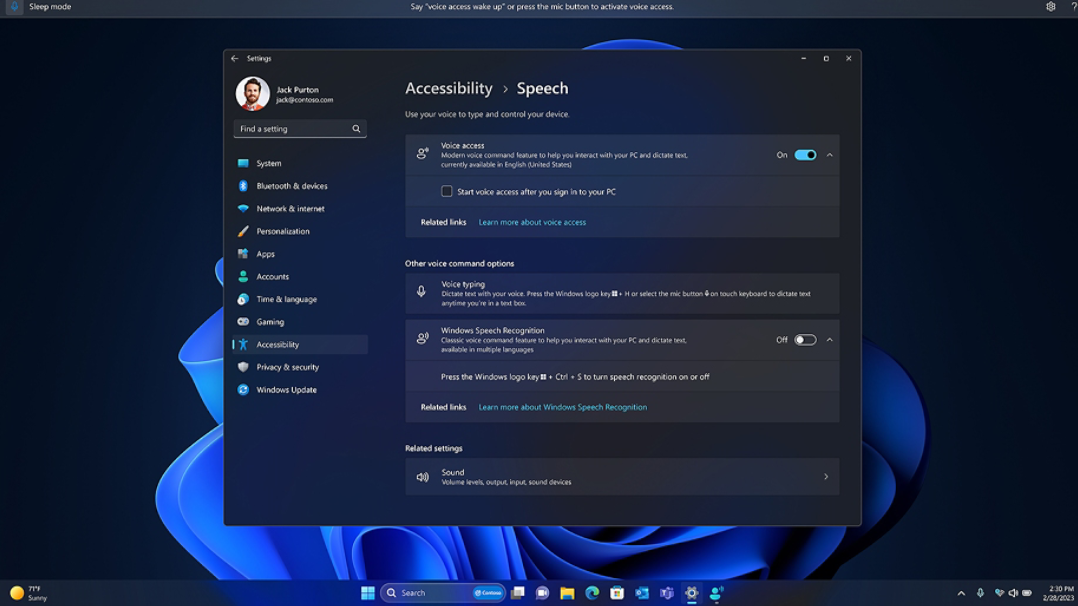Open the System settings category
The height and width of the screenshot is (606, 1078).
point(300,163)
